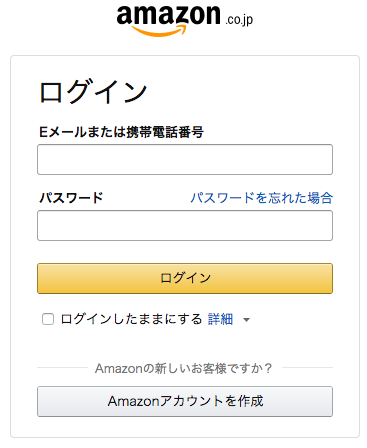This screenshot has height=448, width=367.
Task: Focus the パスワード input field
Action: click(x=185, y=225)
